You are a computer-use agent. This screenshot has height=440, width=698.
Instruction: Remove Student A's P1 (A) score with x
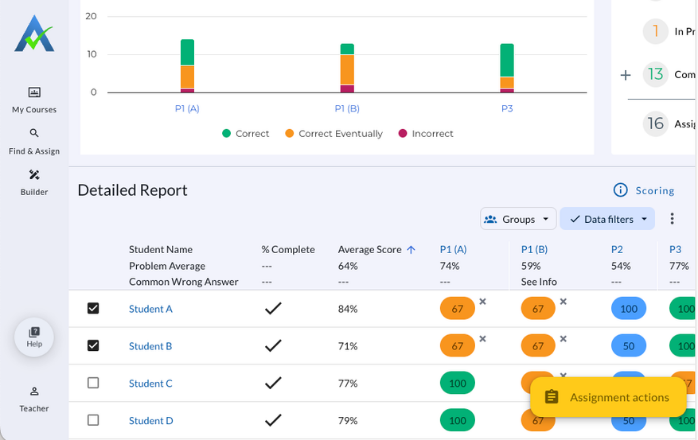click(483, 301)
